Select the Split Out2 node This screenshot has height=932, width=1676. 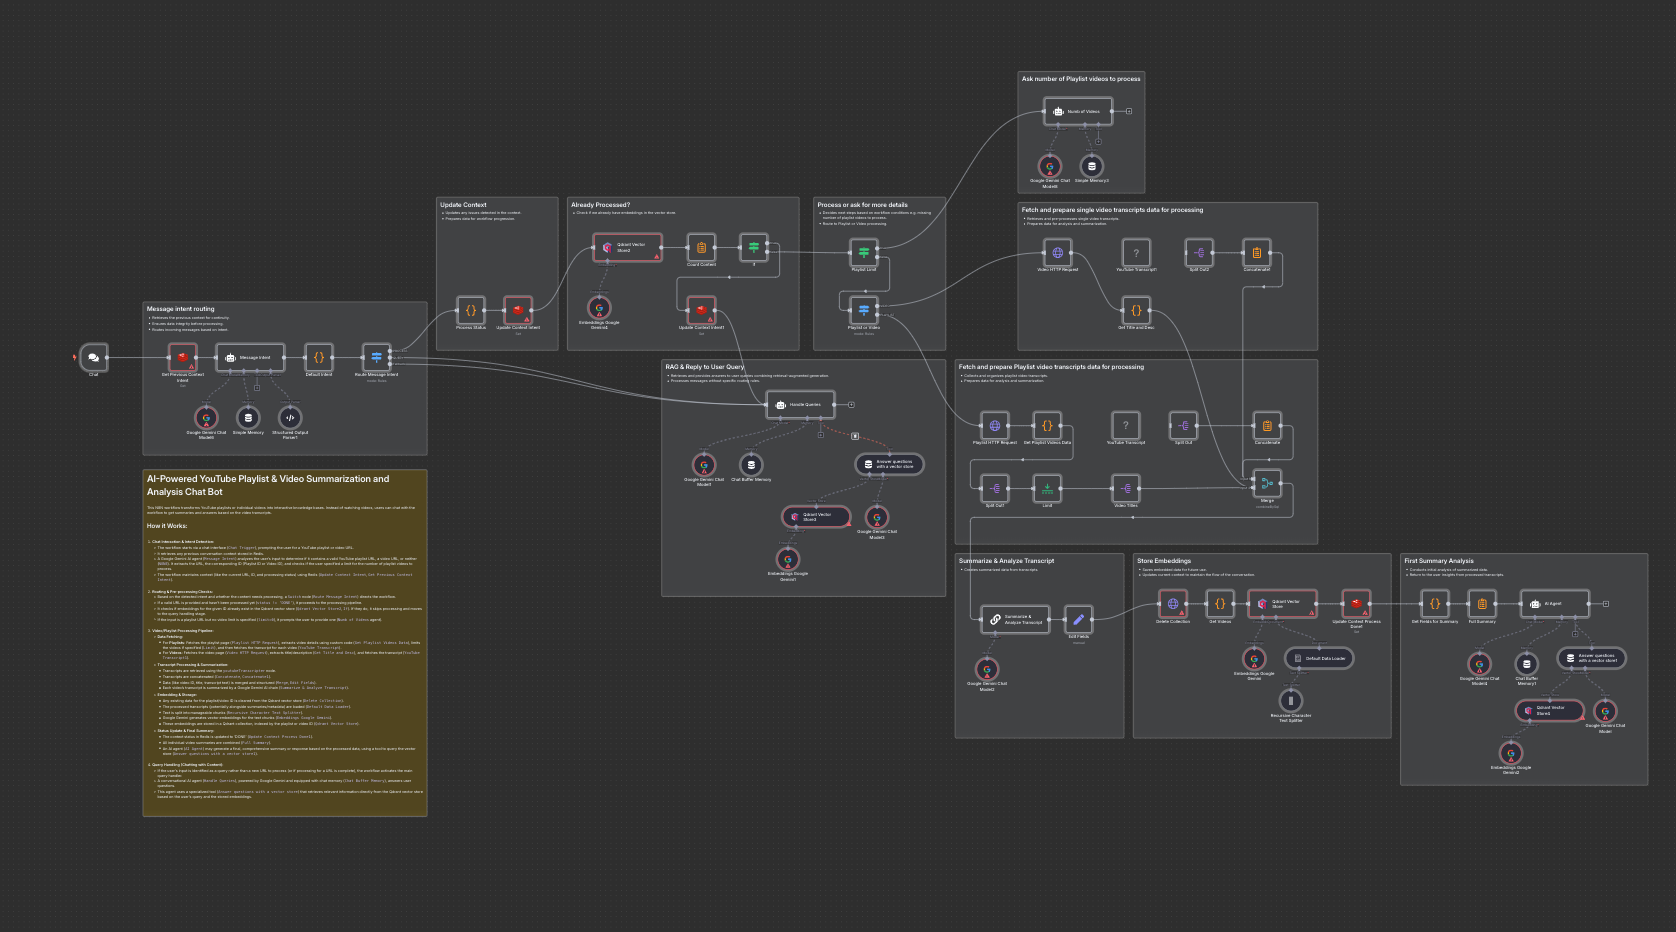[1199, 253]
